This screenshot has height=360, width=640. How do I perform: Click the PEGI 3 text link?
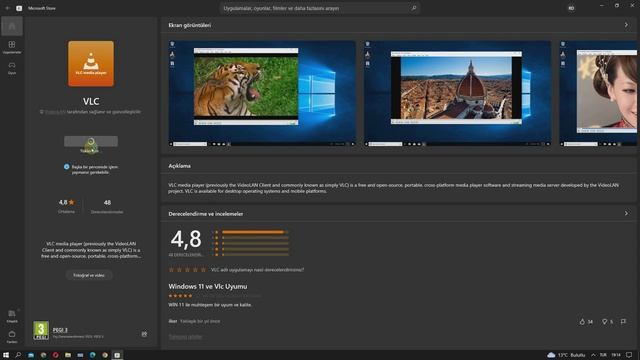pyautogui.click(x=60, y=330)
